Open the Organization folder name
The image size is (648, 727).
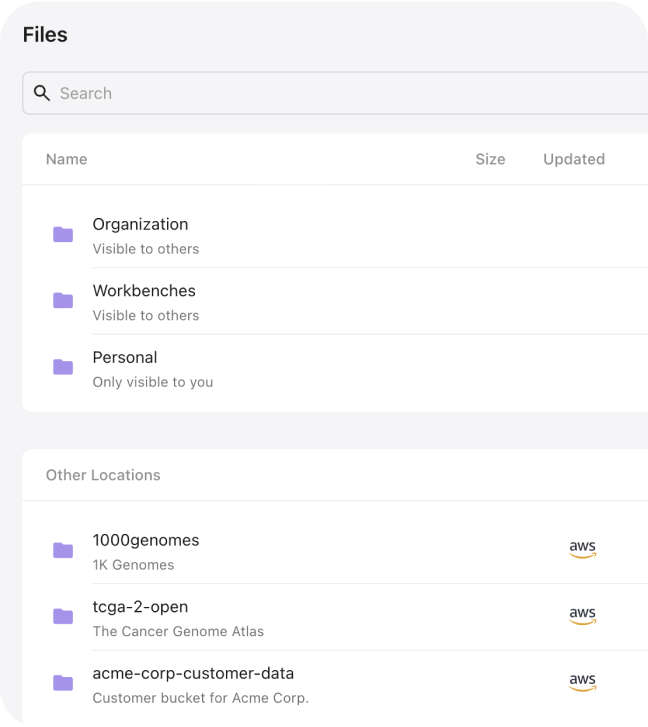tap(140, 224)
